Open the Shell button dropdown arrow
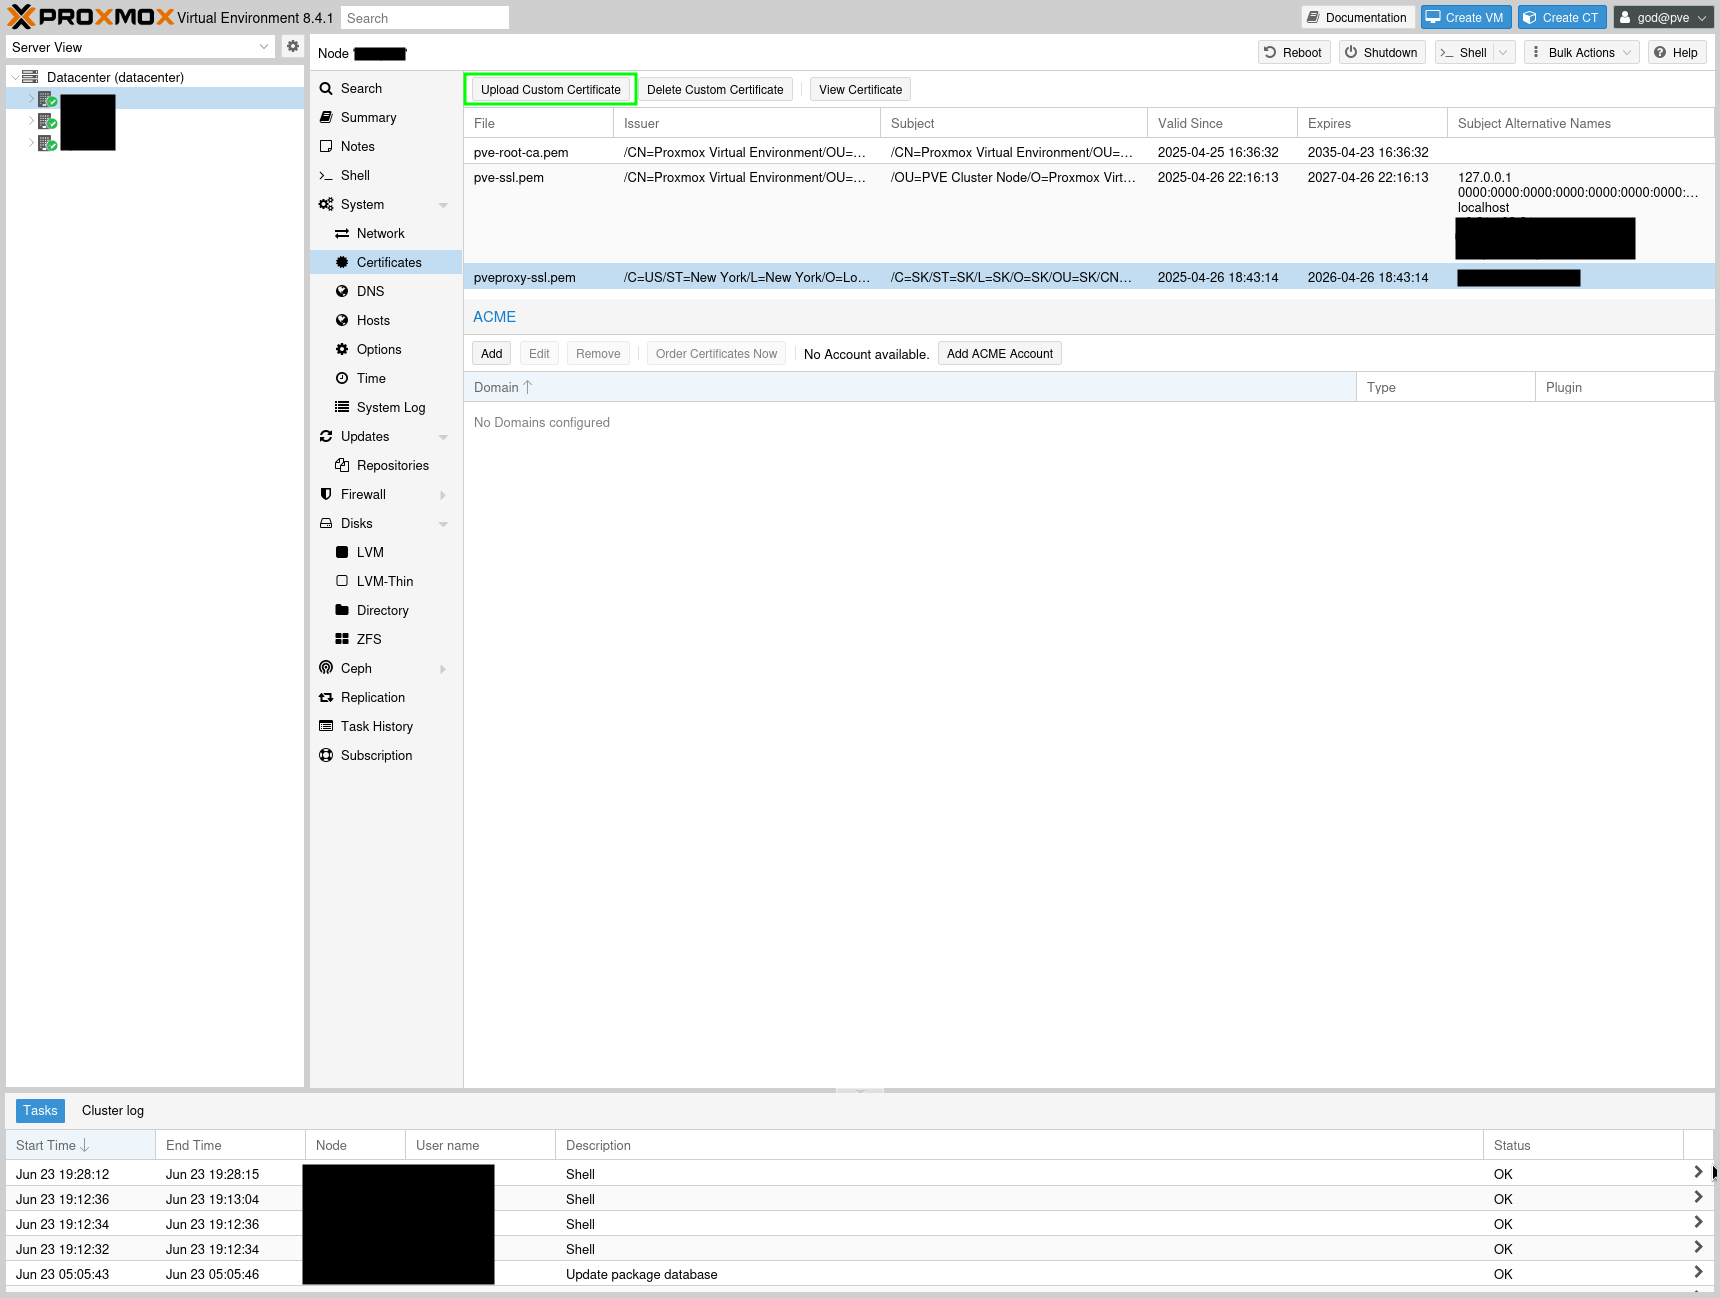This screenshot has height=1298, width=1720. [x=1503, y=53]
